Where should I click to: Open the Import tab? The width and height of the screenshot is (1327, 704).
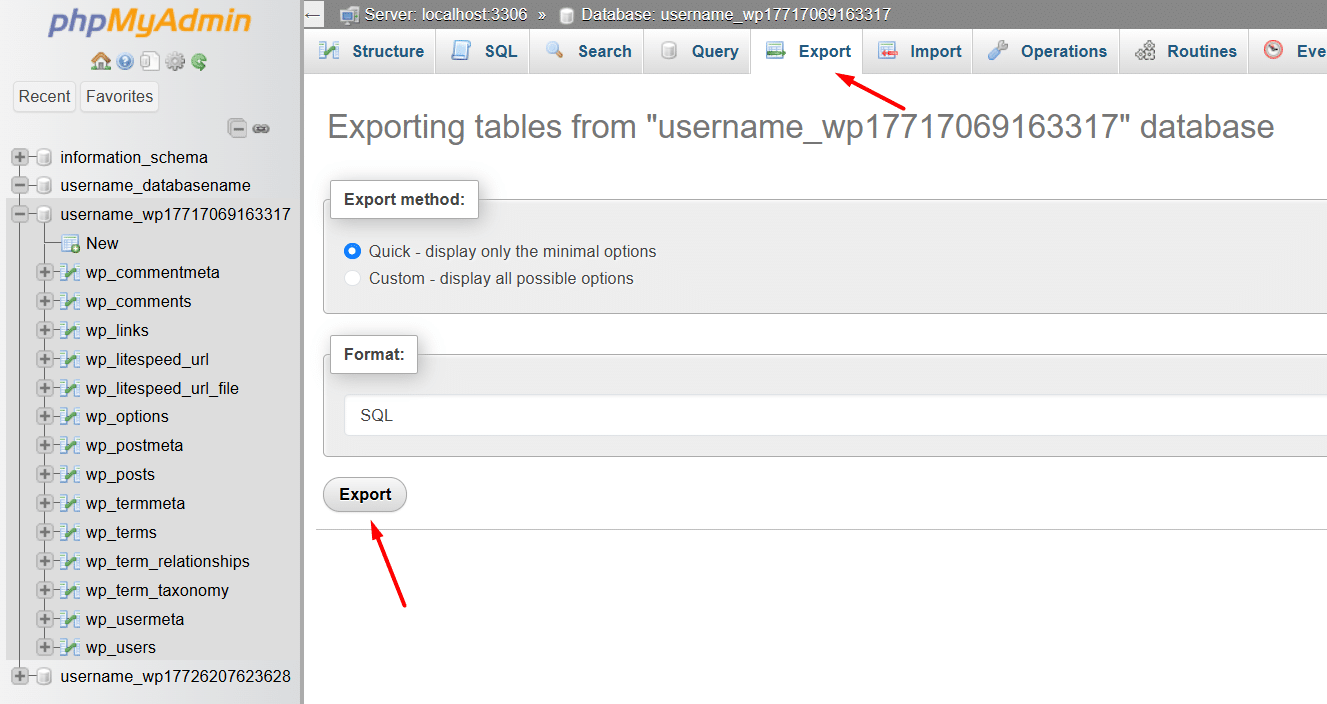(x=918, y=51)
